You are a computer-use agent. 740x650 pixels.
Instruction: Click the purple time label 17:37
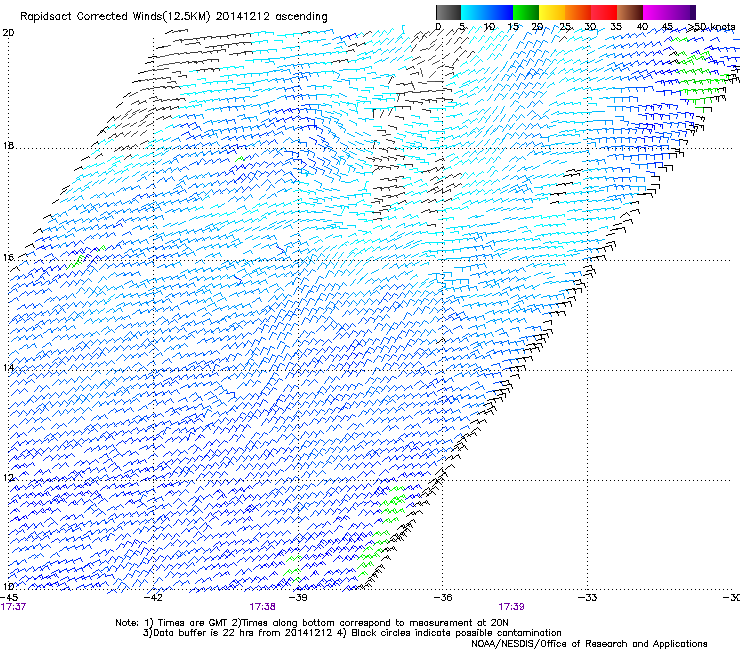tap(13, 607)
